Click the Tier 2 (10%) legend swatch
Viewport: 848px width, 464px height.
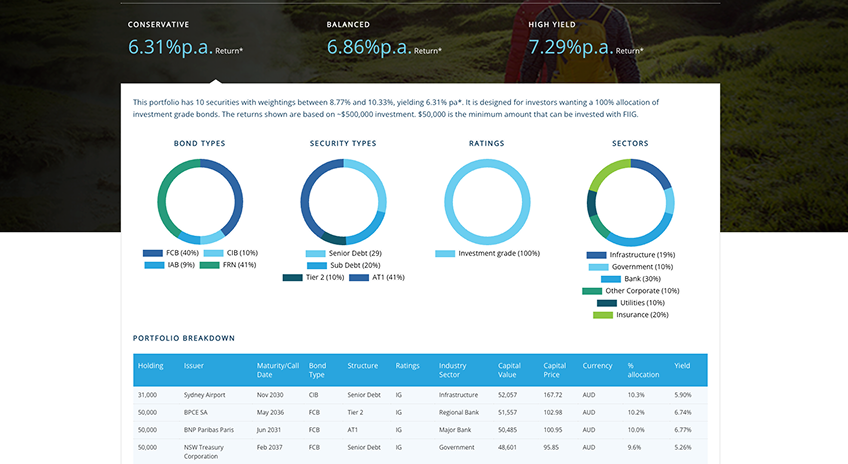click(293, 277)
